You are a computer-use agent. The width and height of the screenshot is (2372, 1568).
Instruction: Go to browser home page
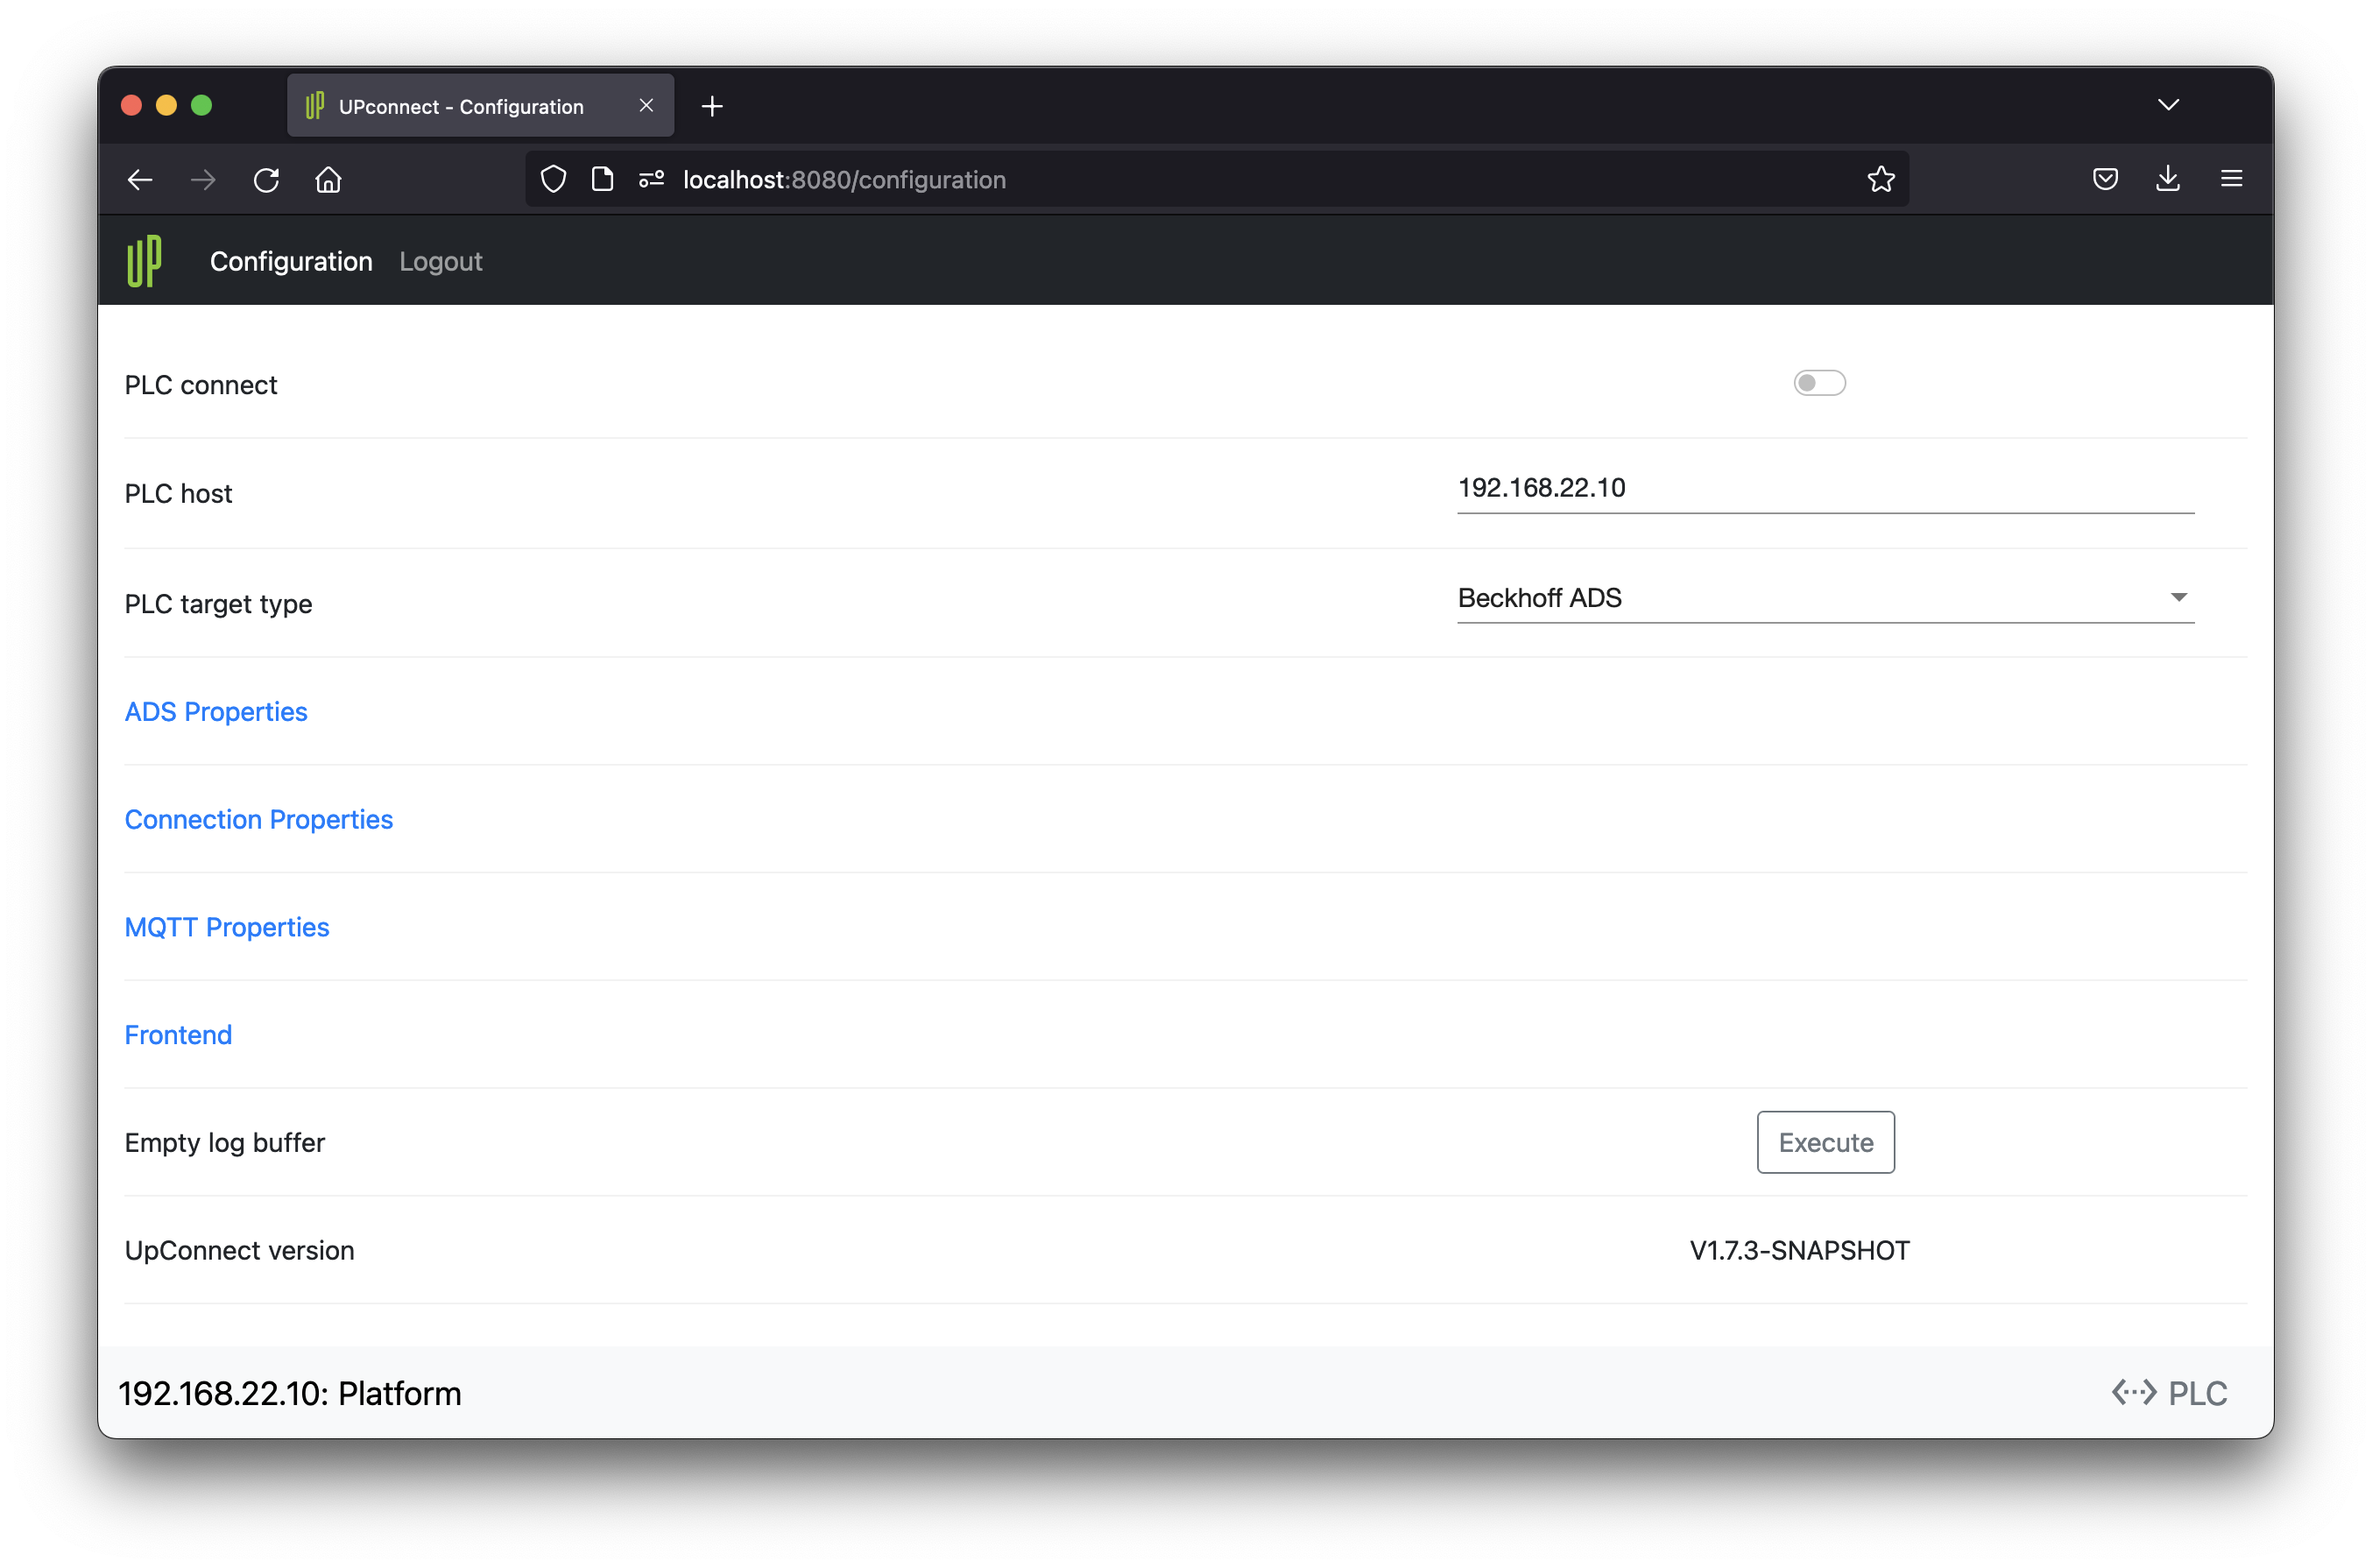pos(328,180)
